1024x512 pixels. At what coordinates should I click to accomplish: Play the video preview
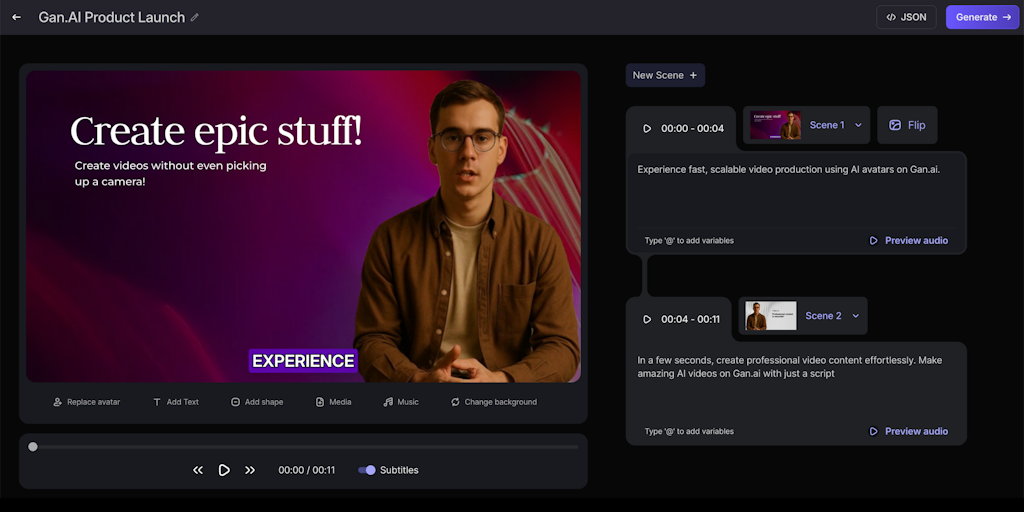[224, 470]
